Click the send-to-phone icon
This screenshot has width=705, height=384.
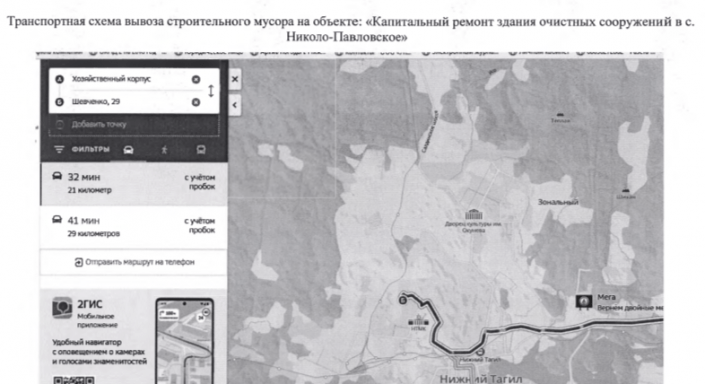pos(79,262)
